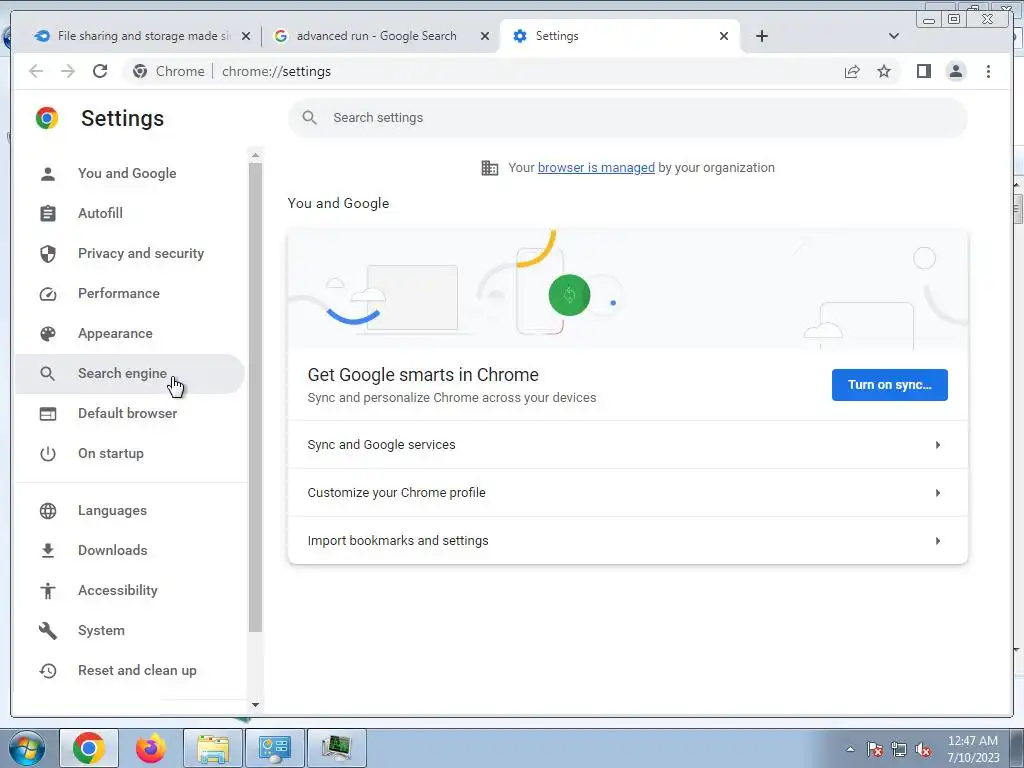Screen dimensions: 1024x768
Task: Click the Accessibility person icon
Action: click(x=48, y=590)
